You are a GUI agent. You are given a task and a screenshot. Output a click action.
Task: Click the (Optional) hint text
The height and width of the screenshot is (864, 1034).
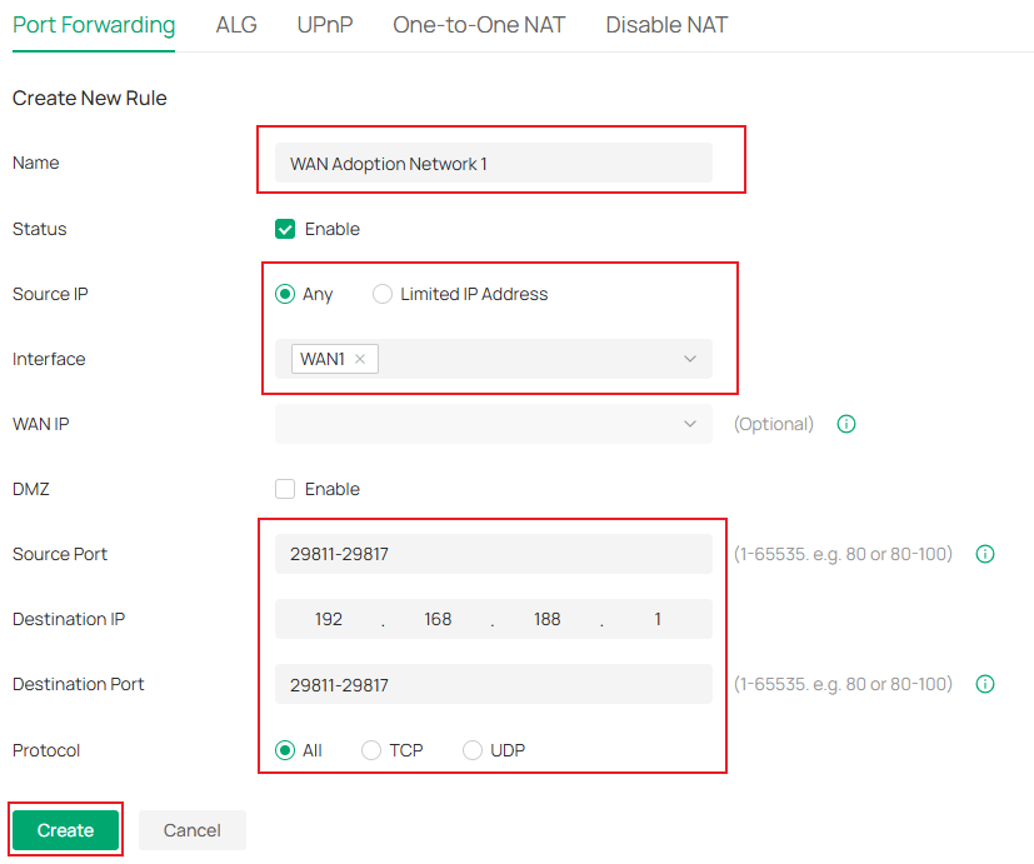tap(774, 424)
